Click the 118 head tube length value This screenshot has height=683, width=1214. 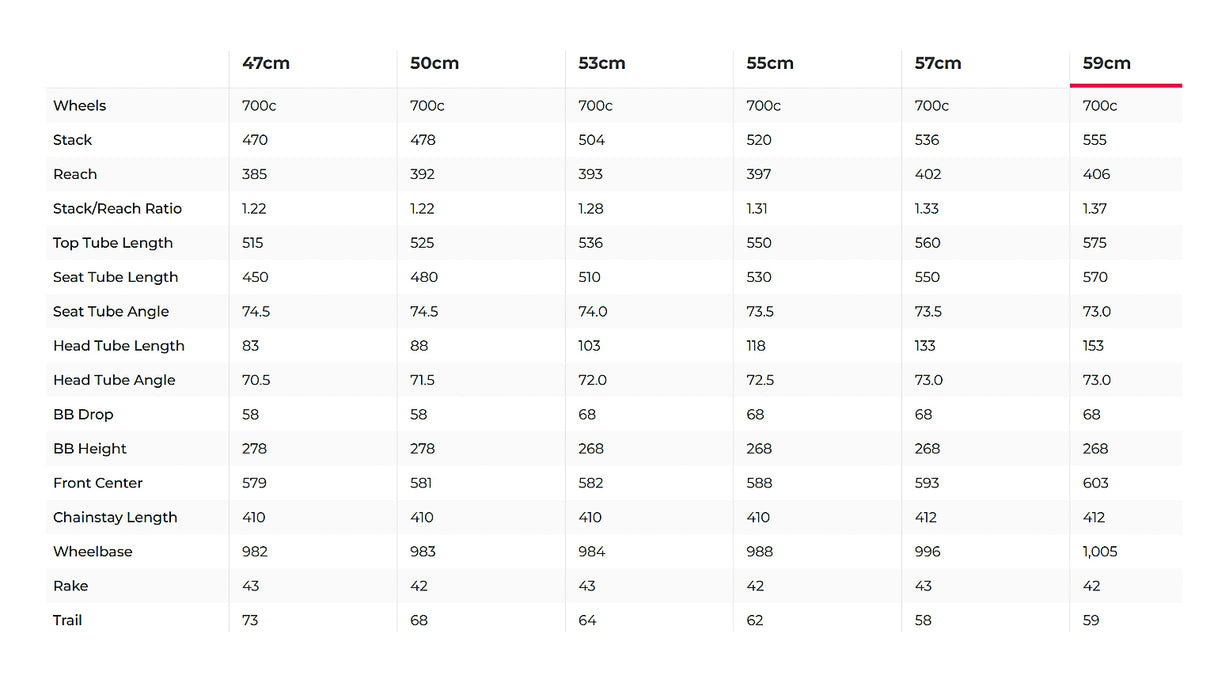(756, 346)
